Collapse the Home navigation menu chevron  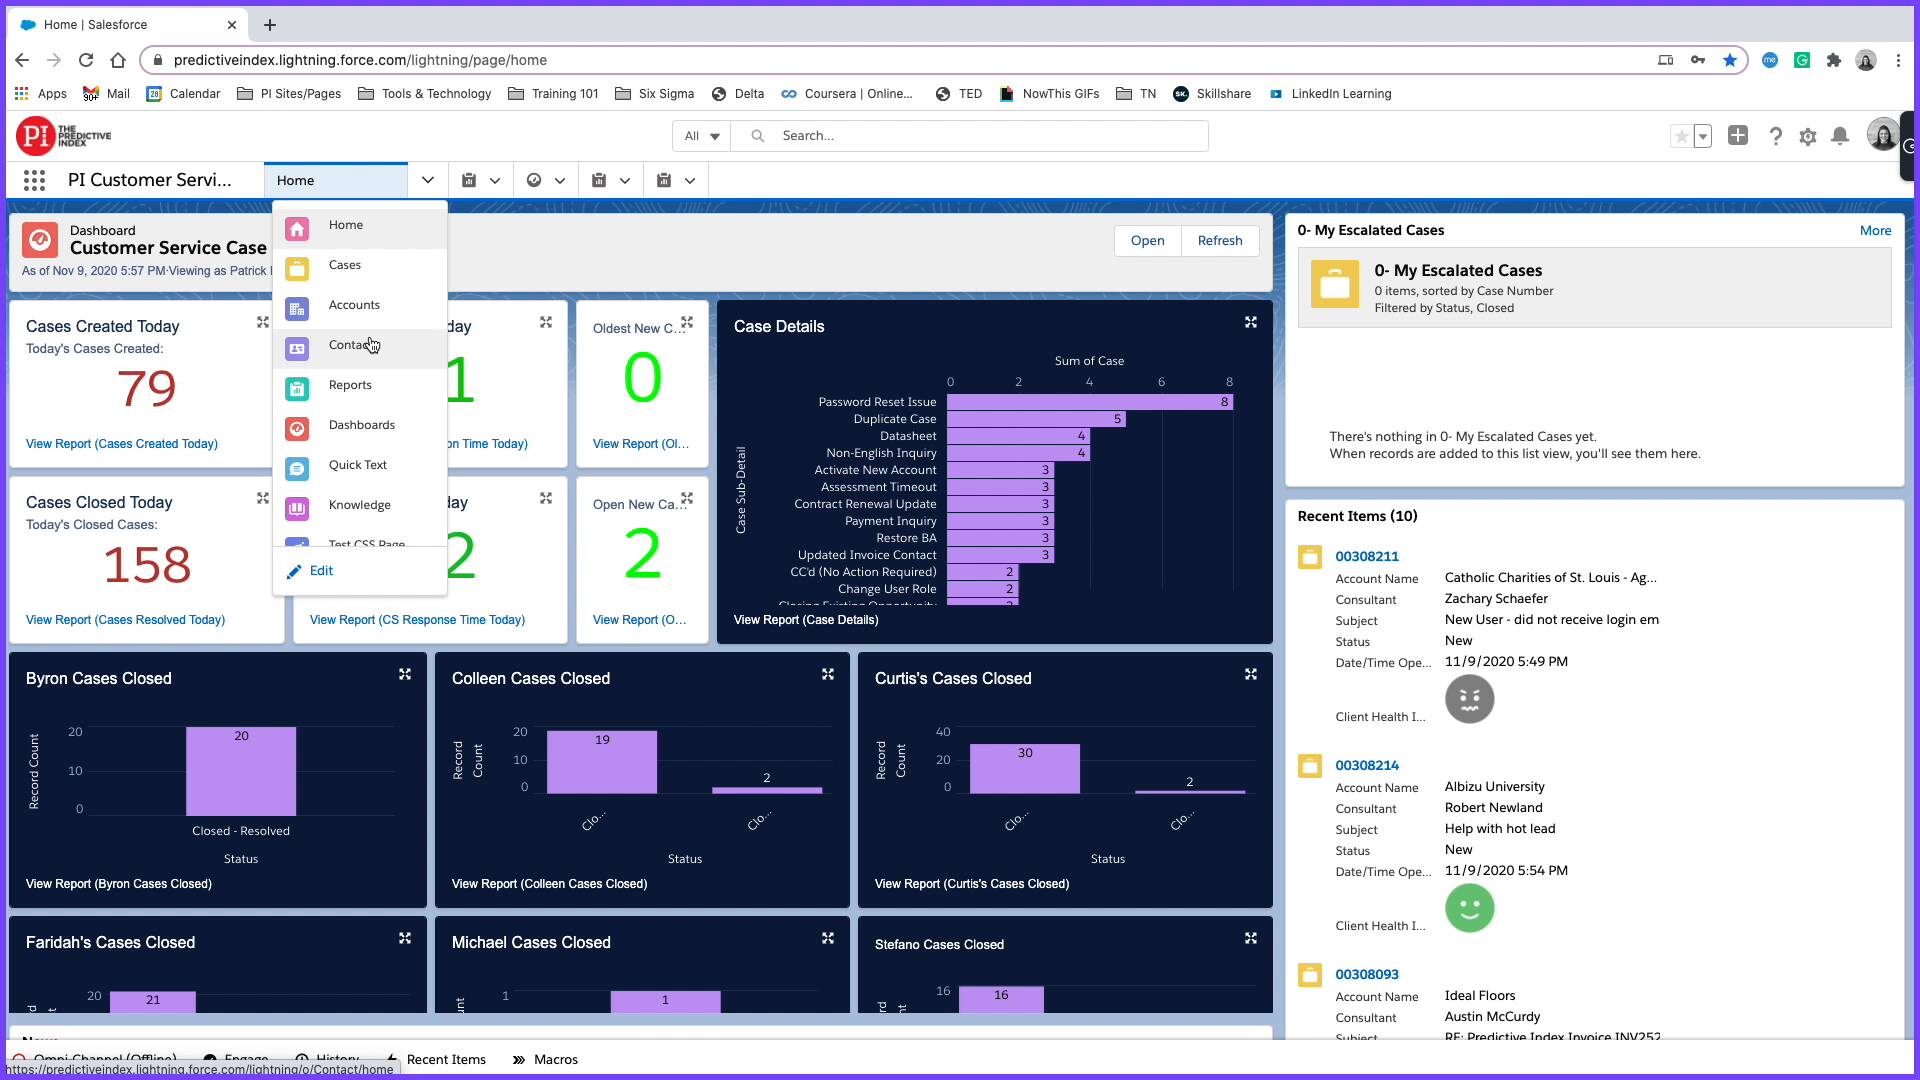click(428, 180)
